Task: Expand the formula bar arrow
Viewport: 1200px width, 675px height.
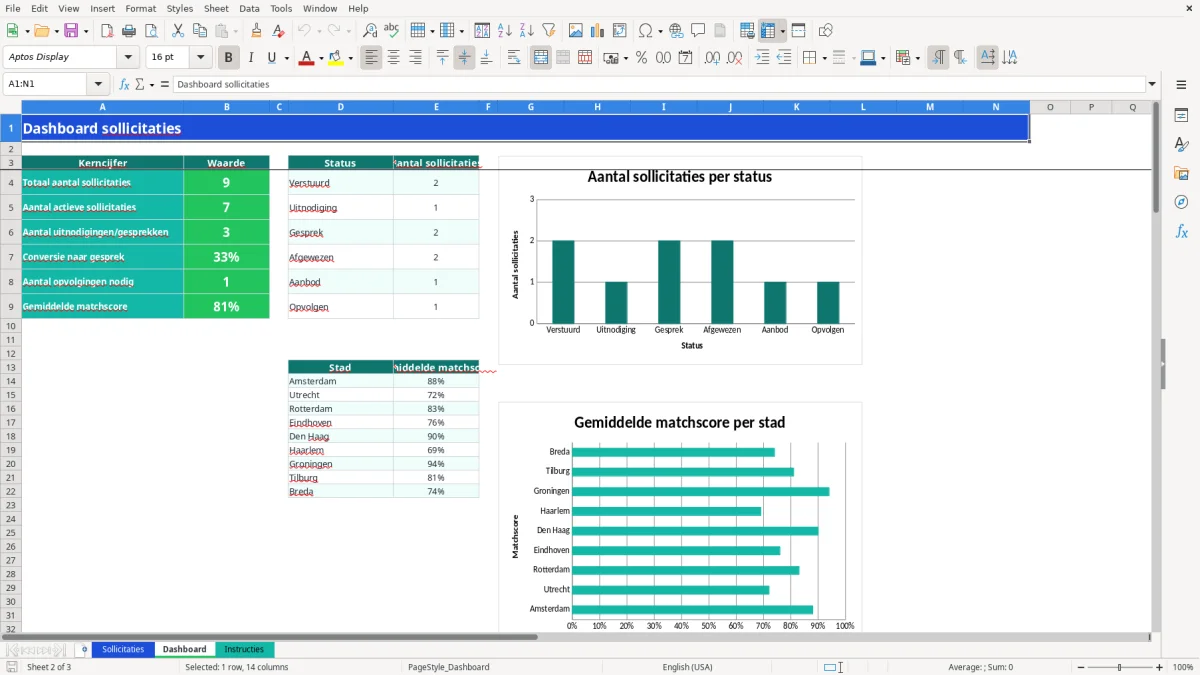Action: pos(1152,84)
